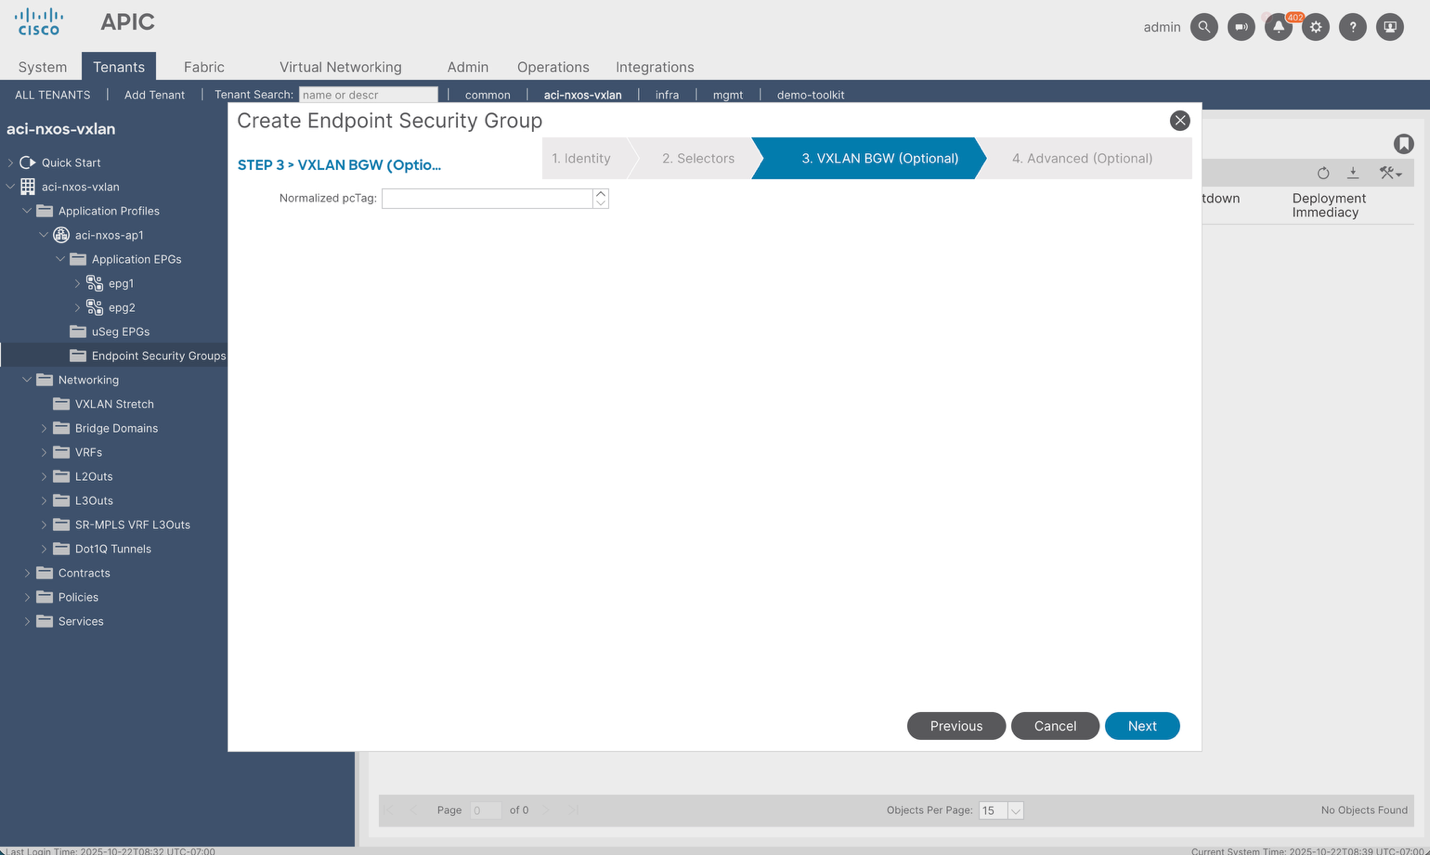
Task: Increment the Normalized pcTag value
Action: (600, 193)
